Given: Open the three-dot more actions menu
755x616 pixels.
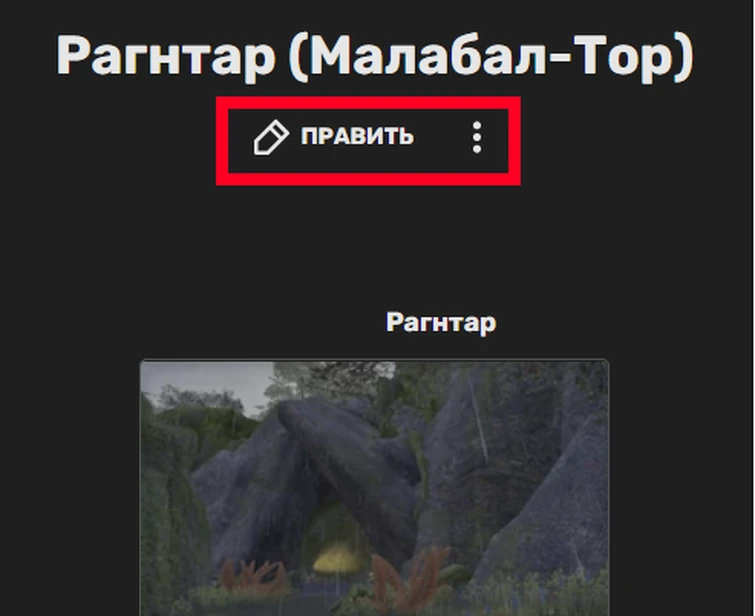Looking at the screenshot, I should [477, 138].
